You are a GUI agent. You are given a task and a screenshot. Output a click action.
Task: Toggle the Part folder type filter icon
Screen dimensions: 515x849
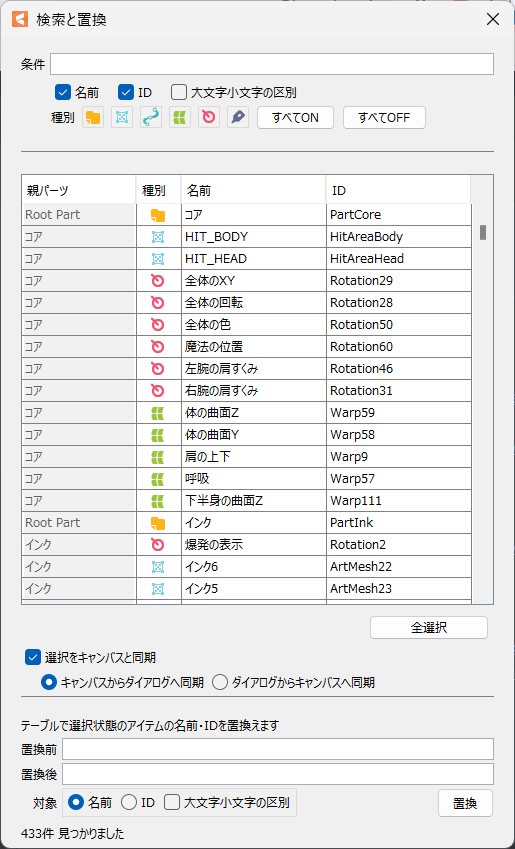pos(93,117)
